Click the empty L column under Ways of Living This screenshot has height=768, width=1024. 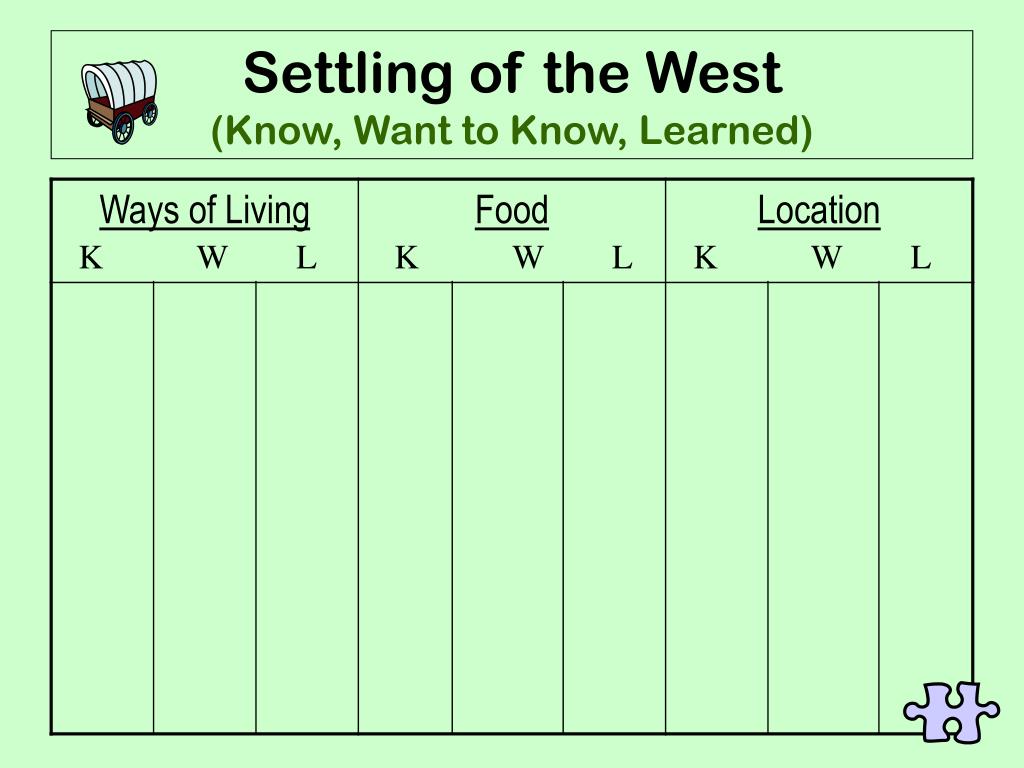(x=307, y=508)
